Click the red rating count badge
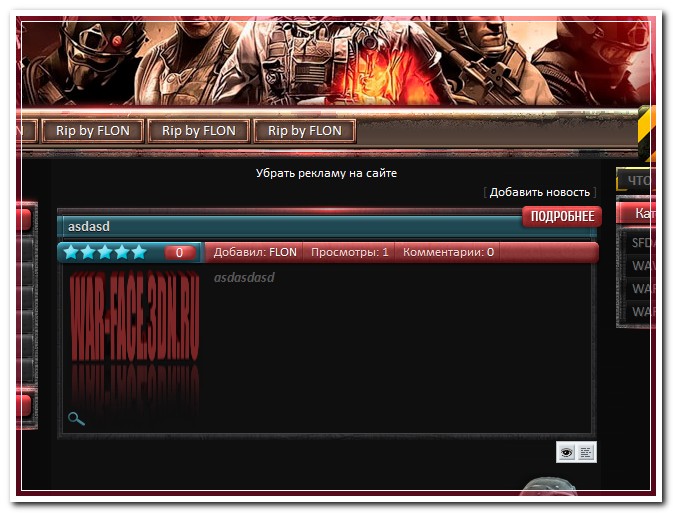The height and width of the screenshot is (513, 673). (x=180, y=253)
